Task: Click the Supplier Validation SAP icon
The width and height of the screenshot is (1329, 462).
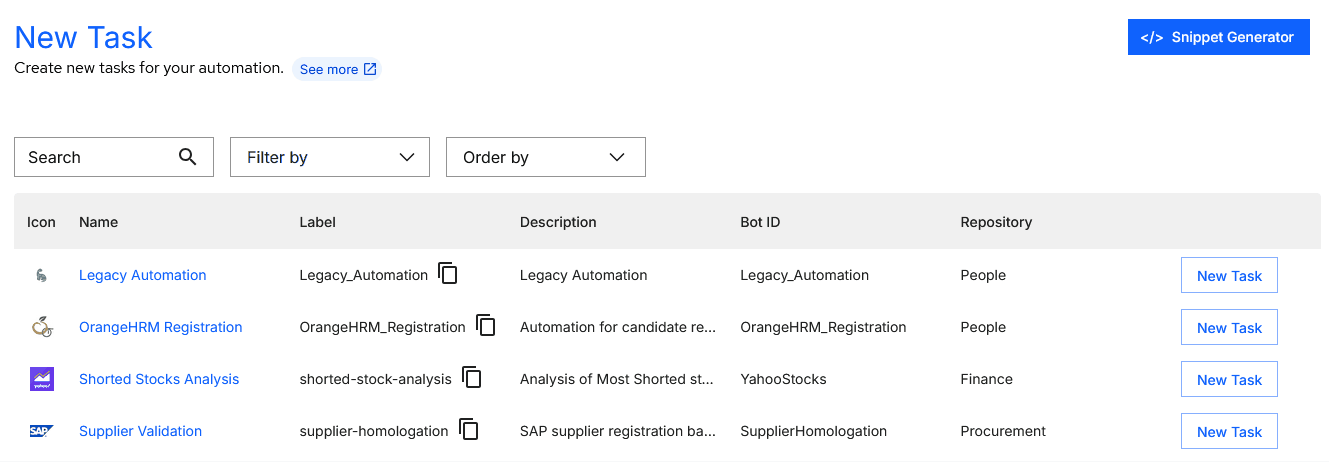Action: [x=40, y=431]
